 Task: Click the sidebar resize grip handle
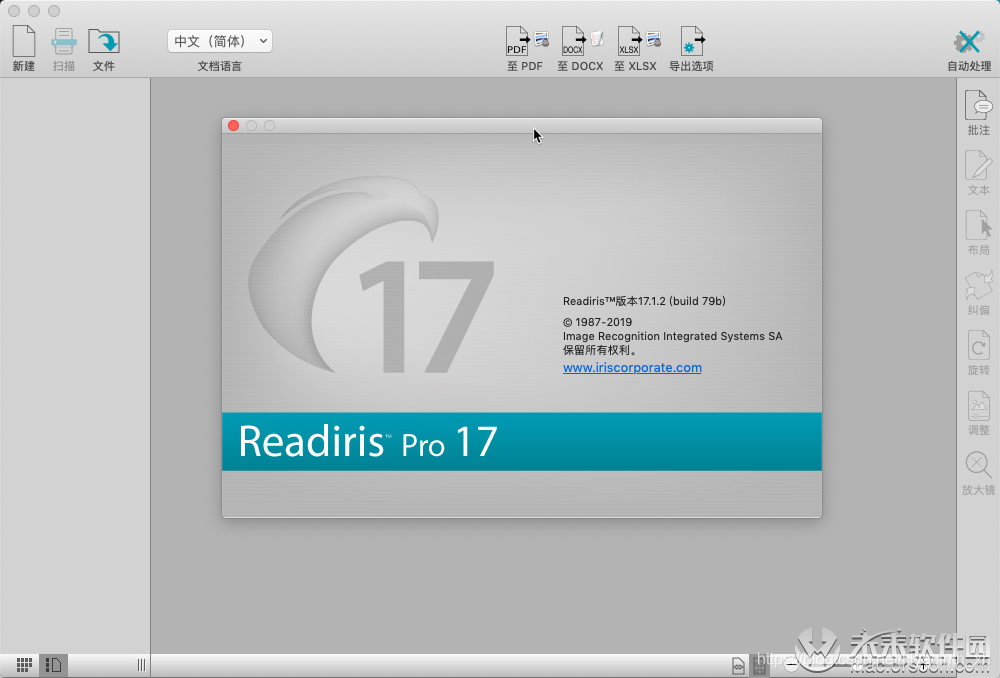(142, 665)
